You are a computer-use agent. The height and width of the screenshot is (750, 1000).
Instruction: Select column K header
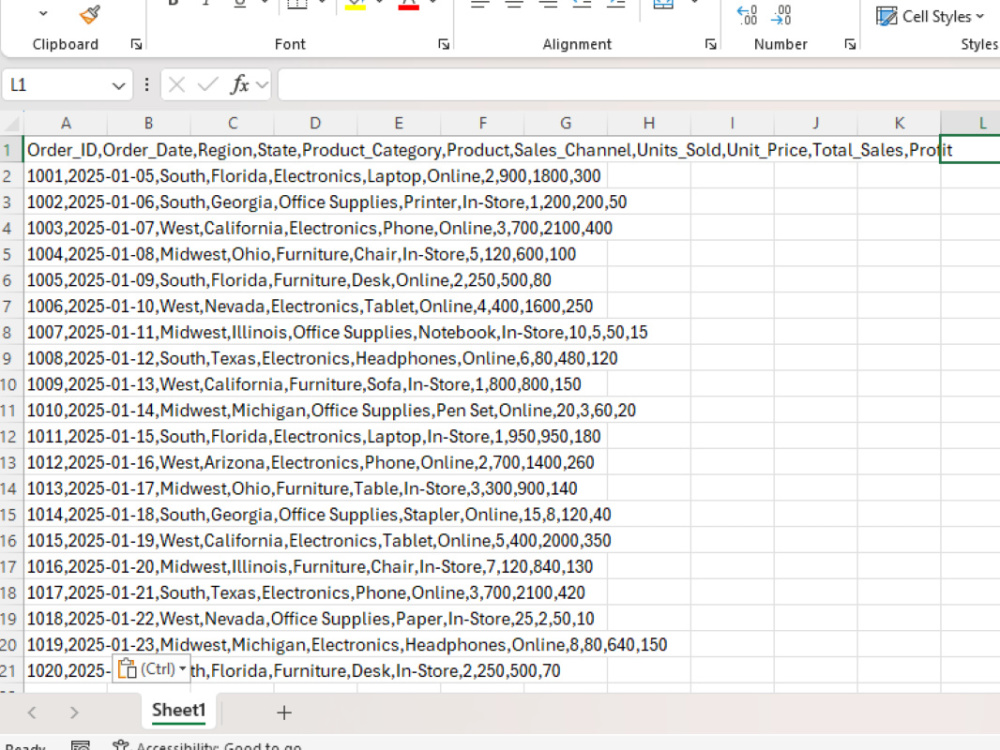899,122
